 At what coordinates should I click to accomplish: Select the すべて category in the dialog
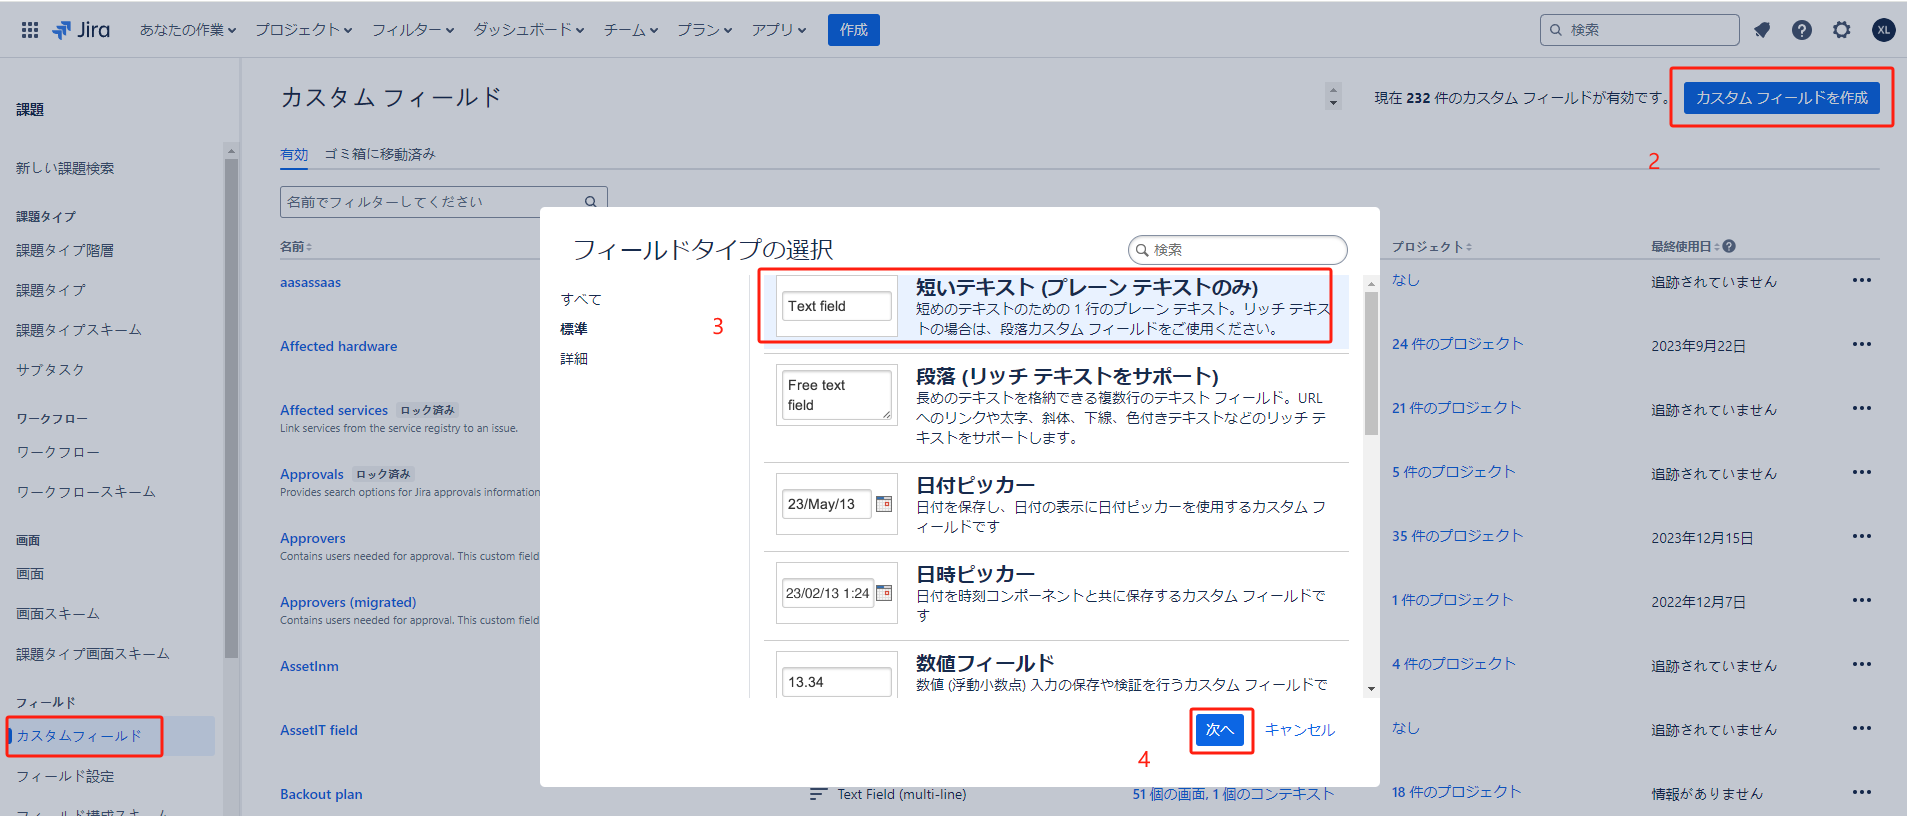pos(581,299)
